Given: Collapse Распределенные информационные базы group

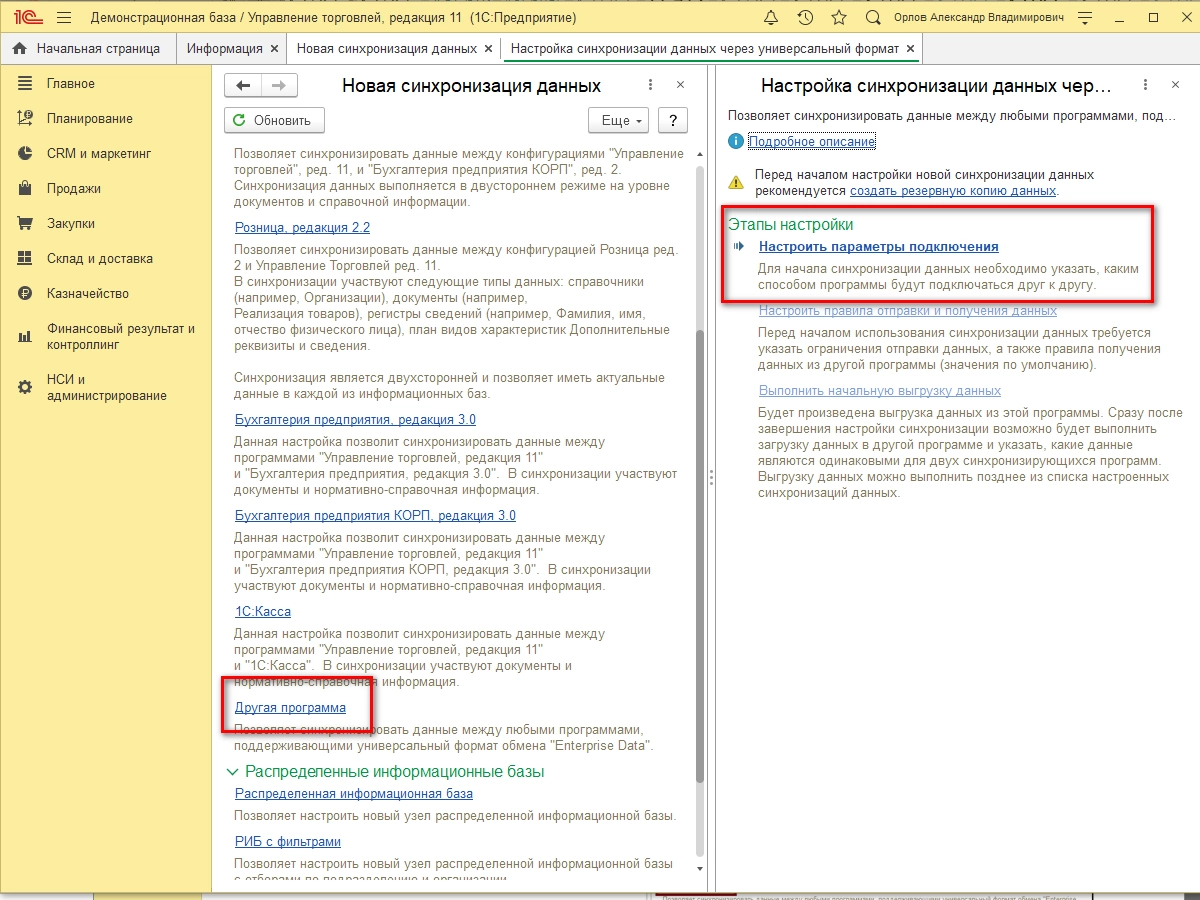Looking at the screenshot, I should click(x=233, y=772).
